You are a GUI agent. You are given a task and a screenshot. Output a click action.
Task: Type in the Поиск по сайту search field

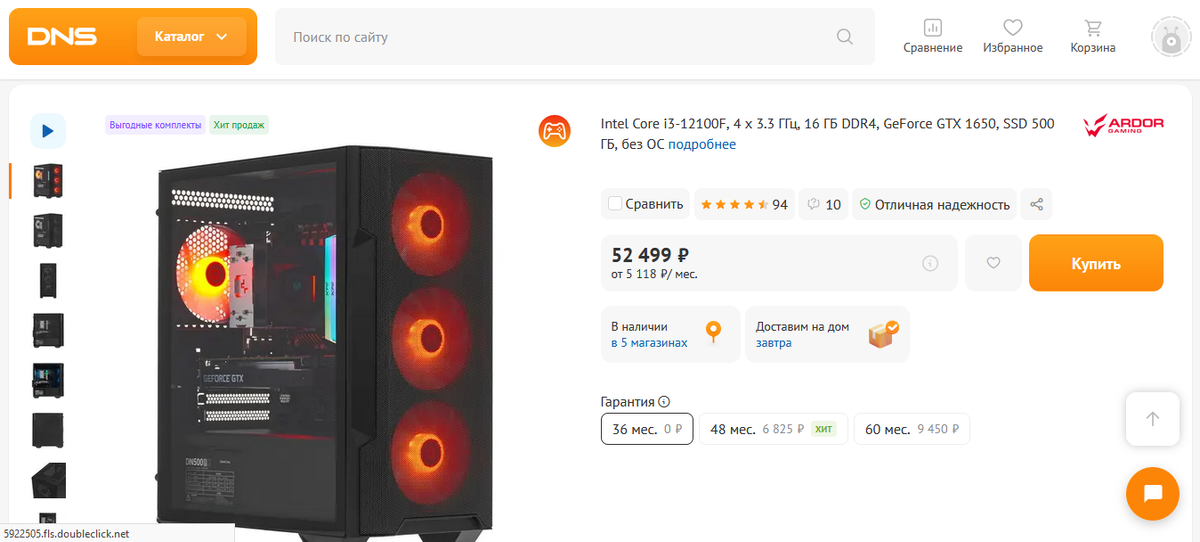(x=560, y=37)
